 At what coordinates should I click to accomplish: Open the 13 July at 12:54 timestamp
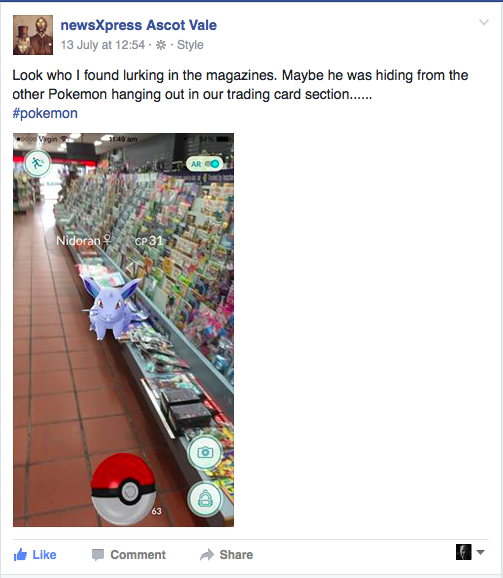[x=103, y=45]
